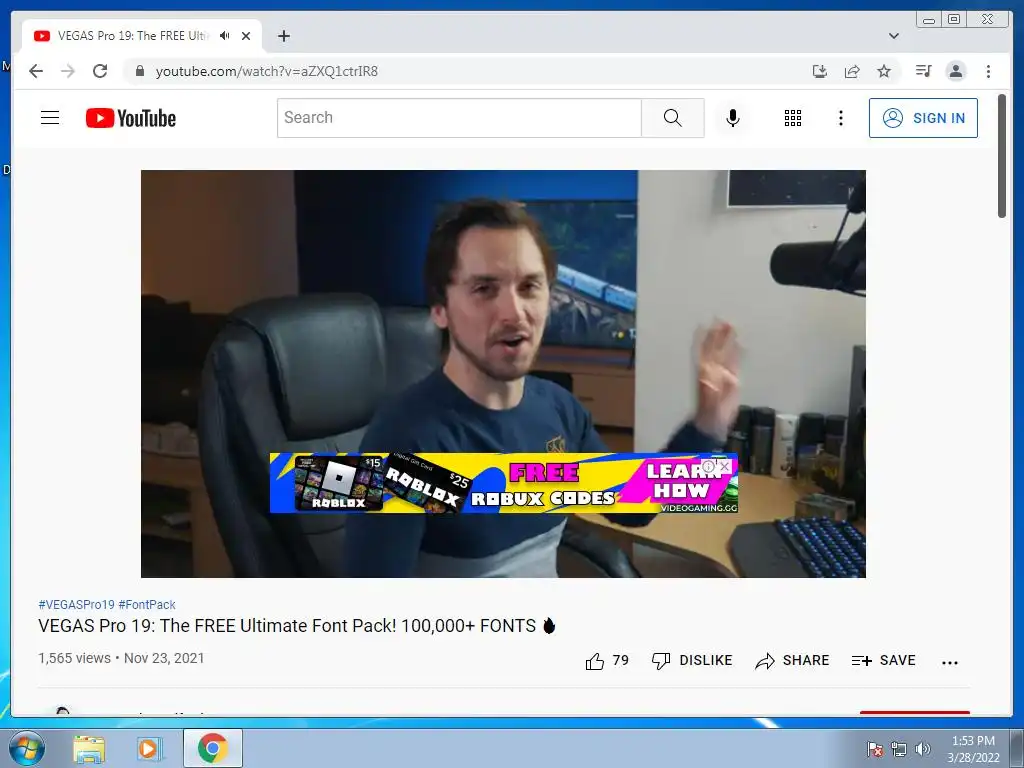This screenshot has height=768, width=1024.
Task: Open the Windows Start menu
Action: pyautogui.click(x=27, y=748)
